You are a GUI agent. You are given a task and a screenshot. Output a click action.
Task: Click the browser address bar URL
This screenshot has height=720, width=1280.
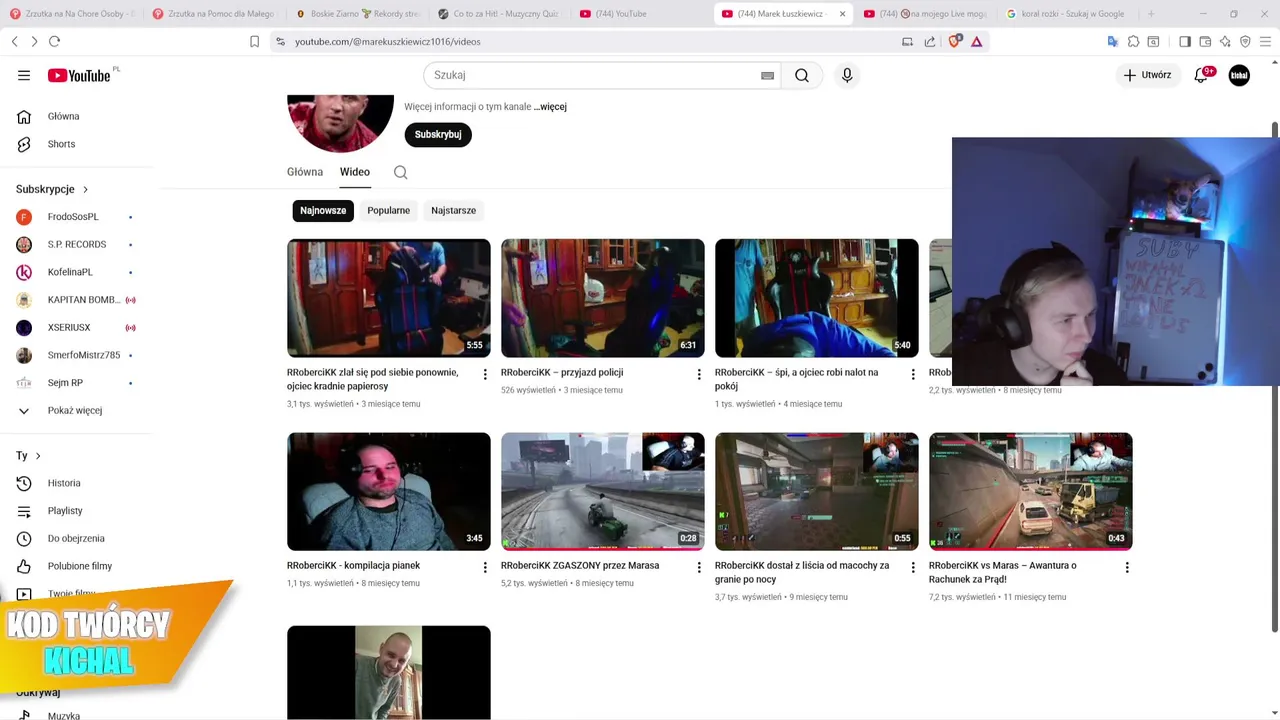click(388, 41)
